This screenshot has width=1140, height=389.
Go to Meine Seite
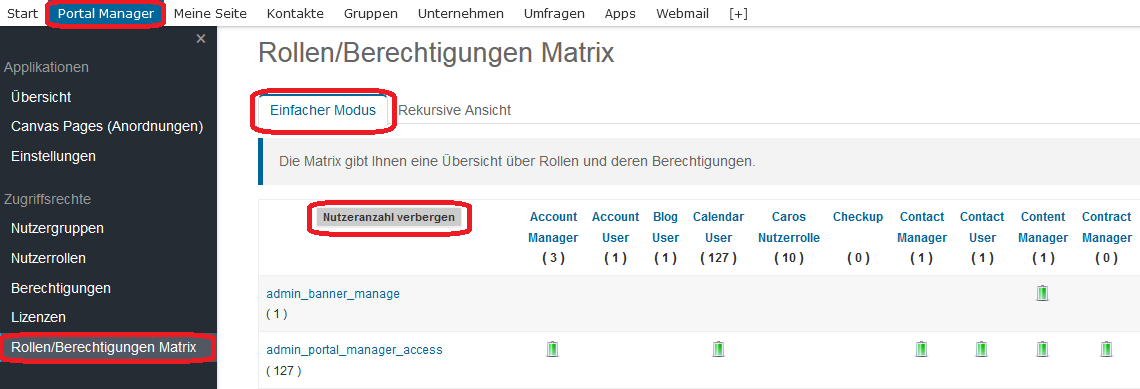[x=210, y=13]
